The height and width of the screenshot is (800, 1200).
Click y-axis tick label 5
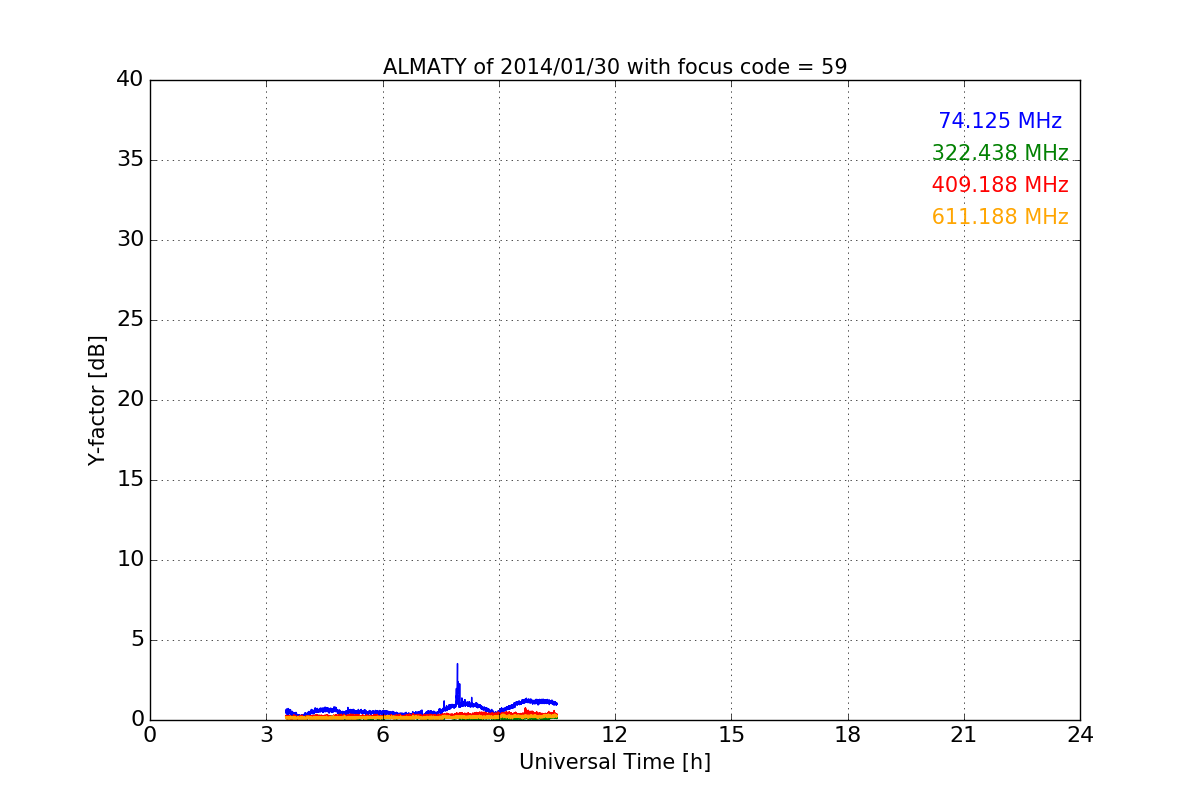(x=137, y=639)
